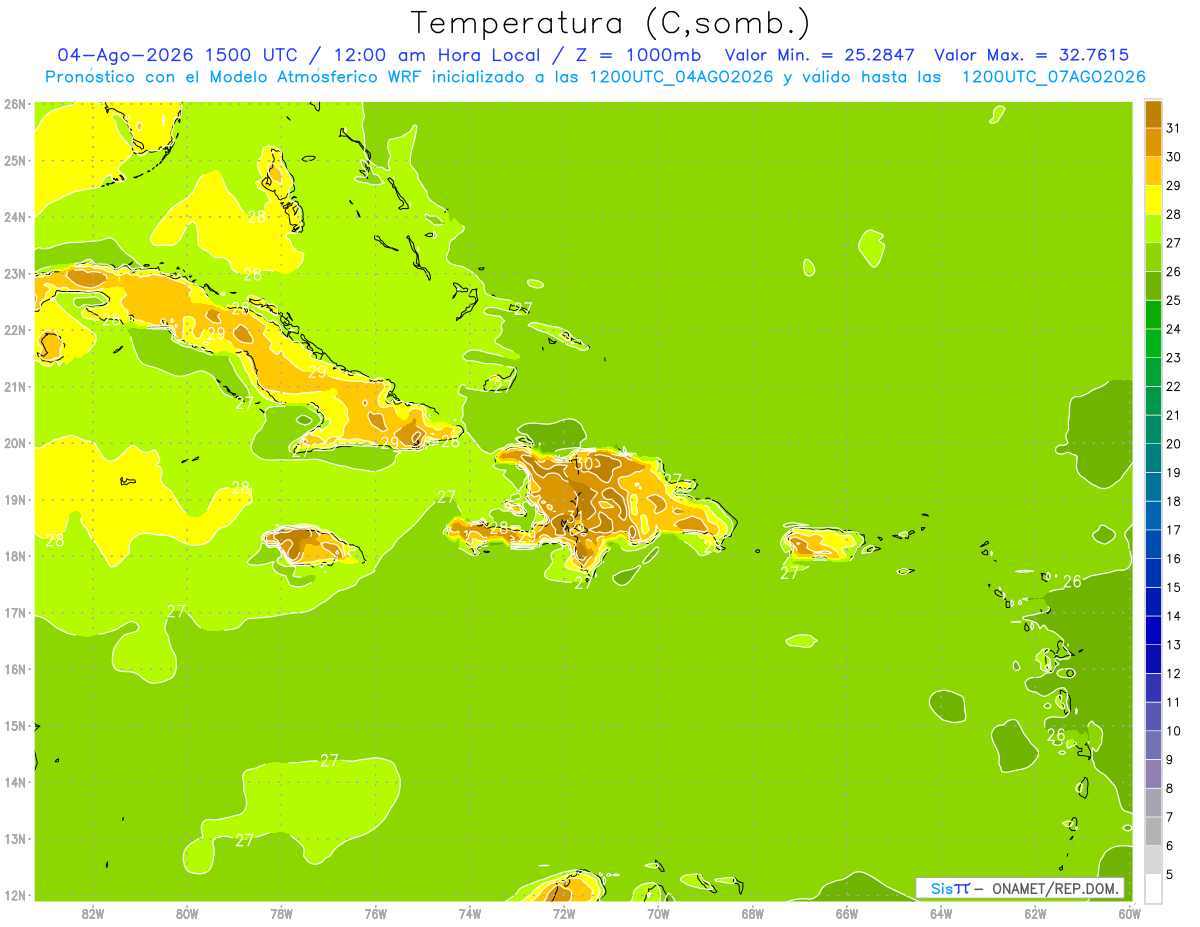Click latitude axis label 14N
This screenshot has width=1200, height=927.
pos(14,782)
